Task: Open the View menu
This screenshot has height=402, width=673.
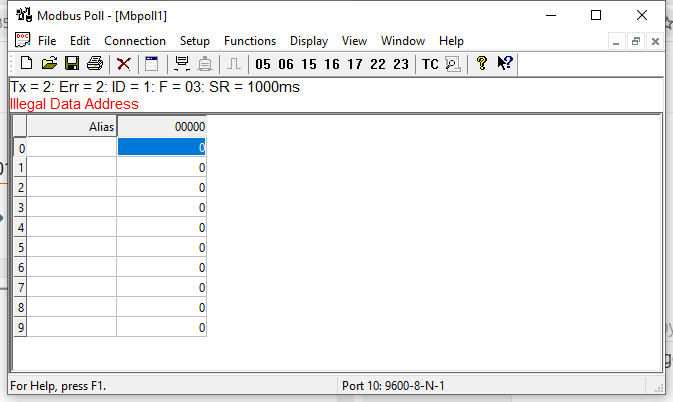Action: [x=354, y=41]
